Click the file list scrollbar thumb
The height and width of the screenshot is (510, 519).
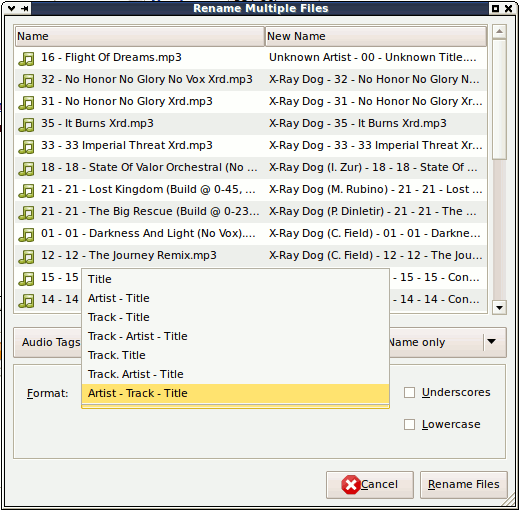coord(499,99)
